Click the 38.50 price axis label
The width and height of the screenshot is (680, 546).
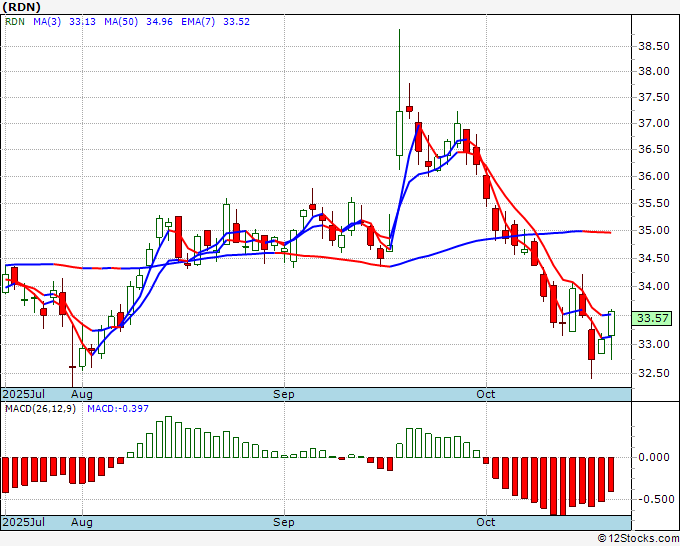(x=654, y=46)
